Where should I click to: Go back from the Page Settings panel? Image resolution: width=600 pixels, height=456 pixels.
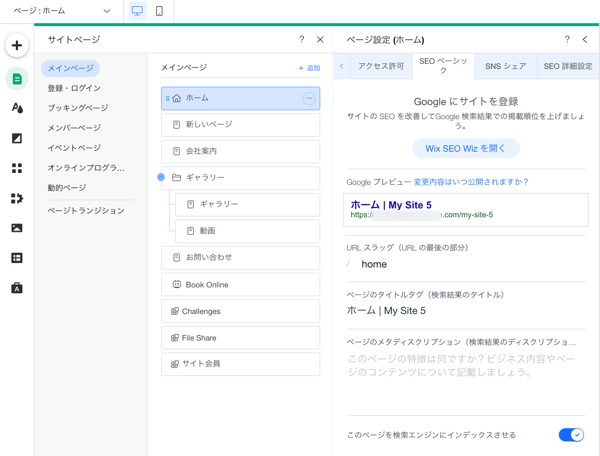tap(585, 39)
